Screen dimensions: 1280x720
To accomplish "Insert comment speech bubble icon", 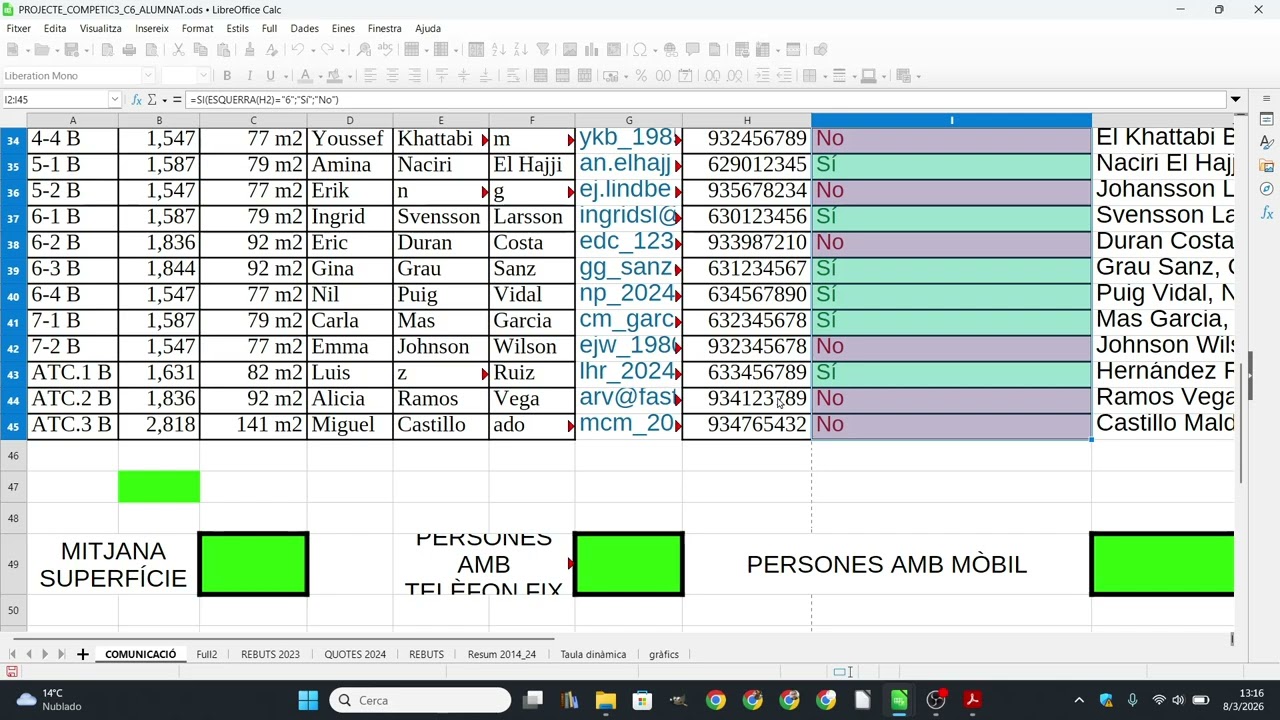I will coord(692,49).
